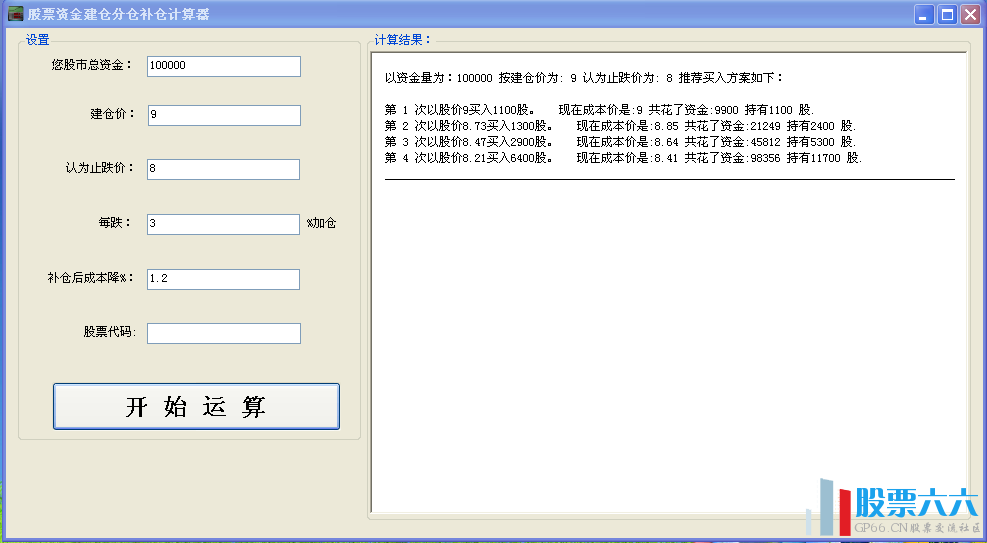Focus the 补仓后成本降% input field

click(223, 279)
